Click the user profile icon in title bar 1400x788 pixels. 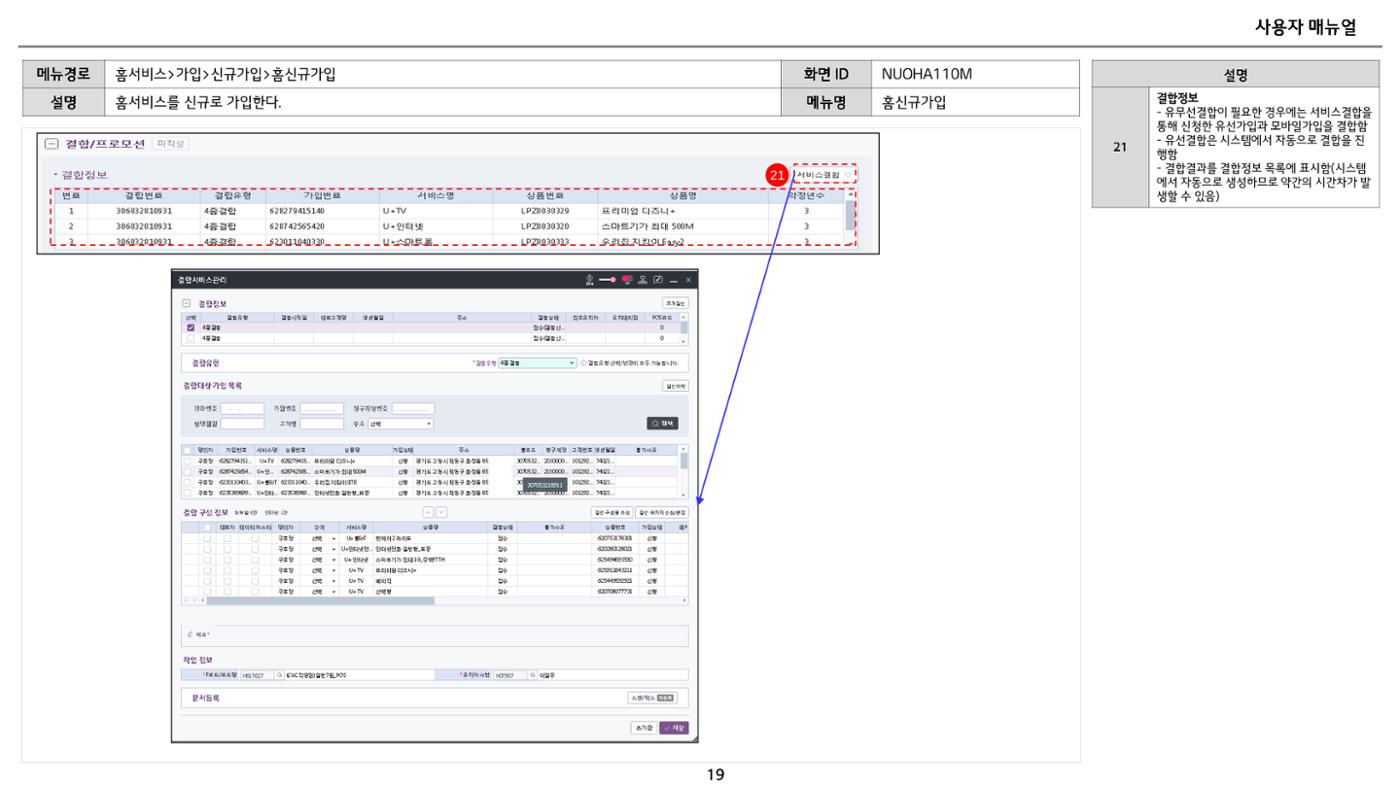(642, 279)
